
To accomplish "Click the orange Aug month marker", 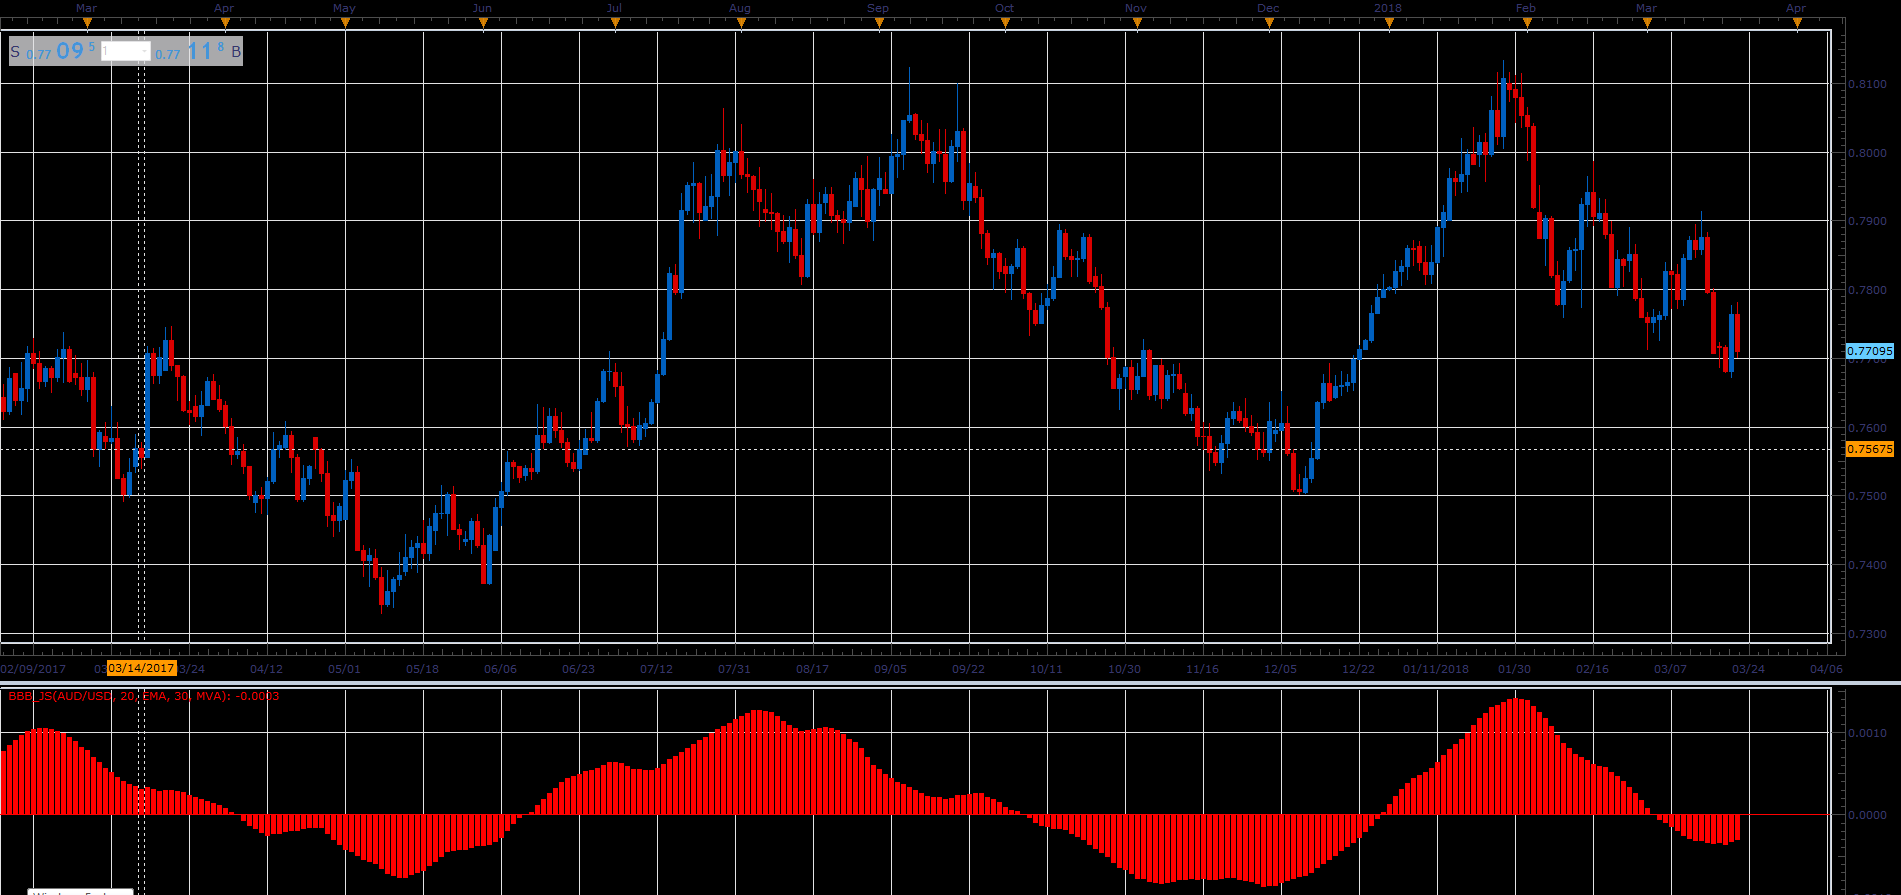I will tap(740, 22).
